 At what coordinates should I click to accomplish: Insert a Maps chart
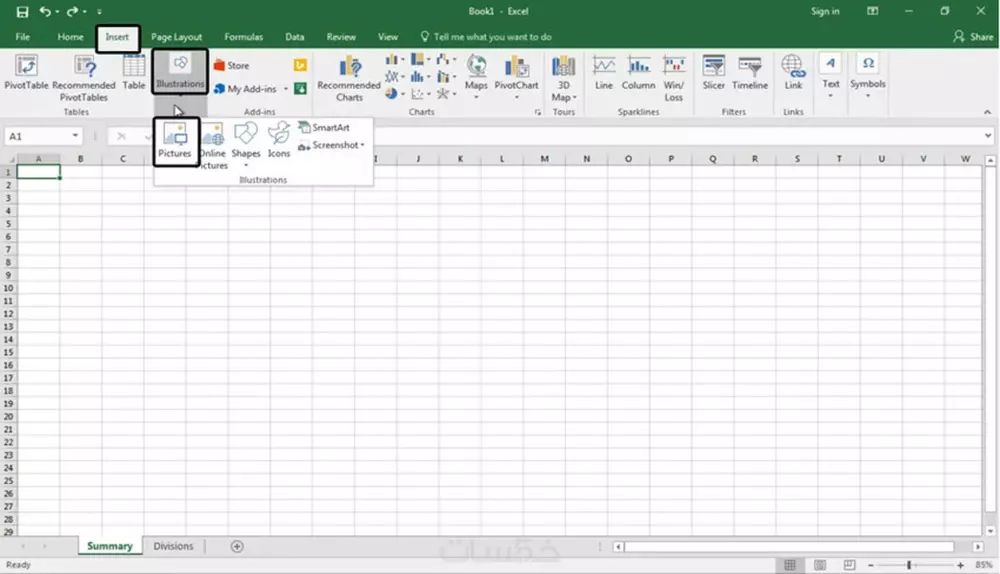pos(476,77)
